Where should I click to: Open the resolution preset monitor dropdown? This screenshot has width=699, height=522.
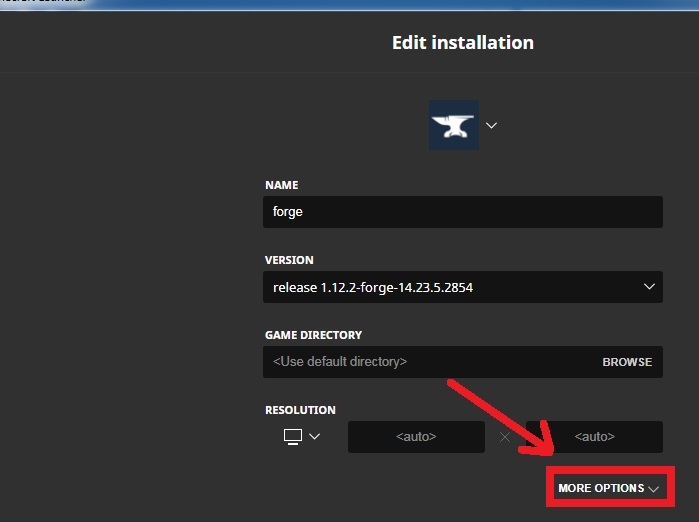[302, 436]
